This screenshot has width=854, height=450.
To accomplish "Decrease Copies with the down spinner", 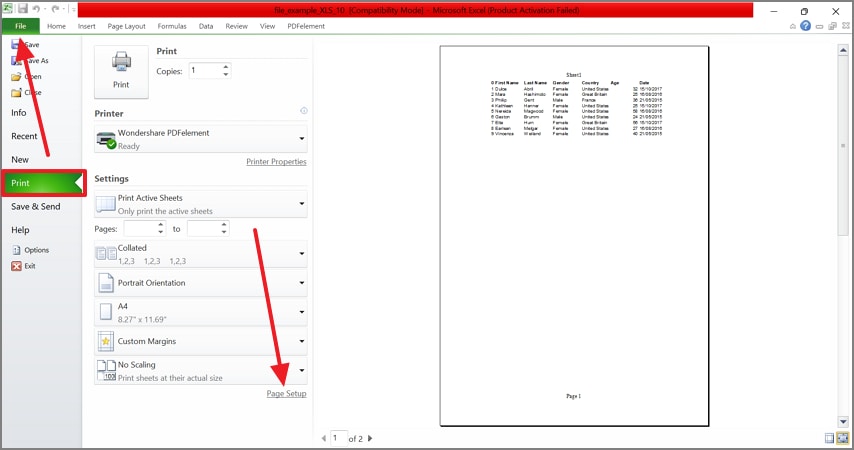I will (225, 74).
